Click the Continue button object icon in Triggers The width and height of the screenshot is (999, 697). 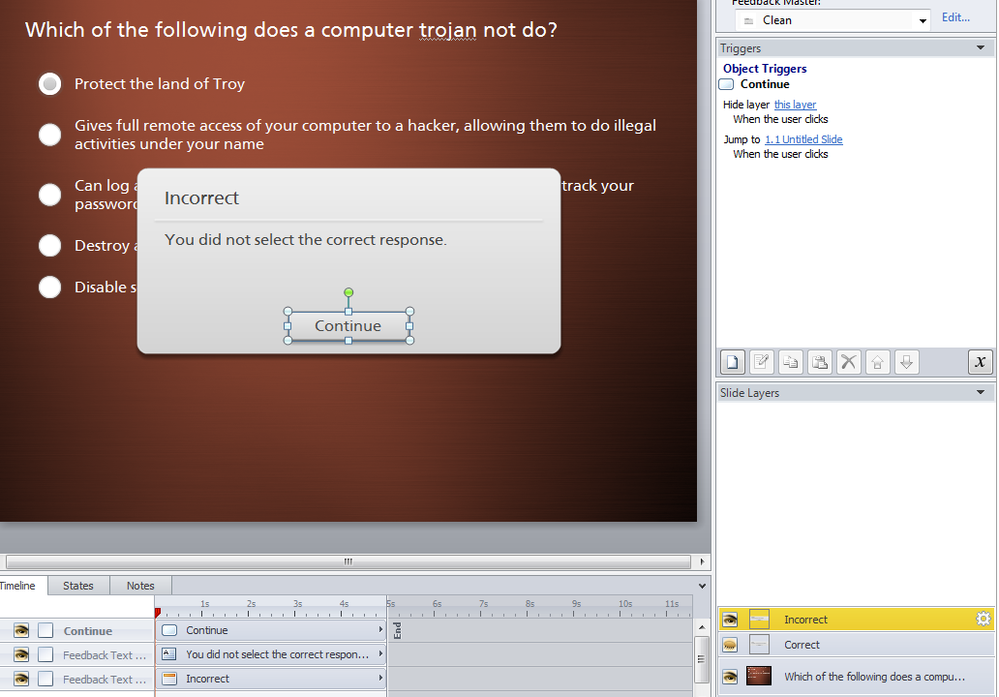point(726,84)
